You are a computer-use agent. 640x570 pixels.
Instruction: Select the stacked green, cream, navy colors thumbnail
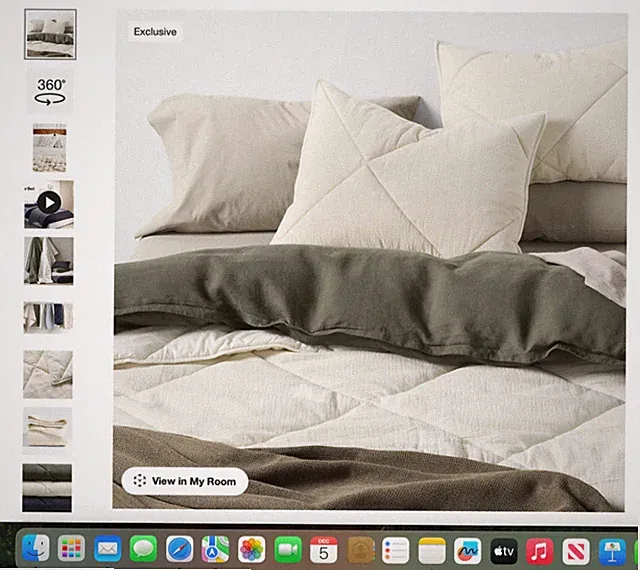coord(47,488)
